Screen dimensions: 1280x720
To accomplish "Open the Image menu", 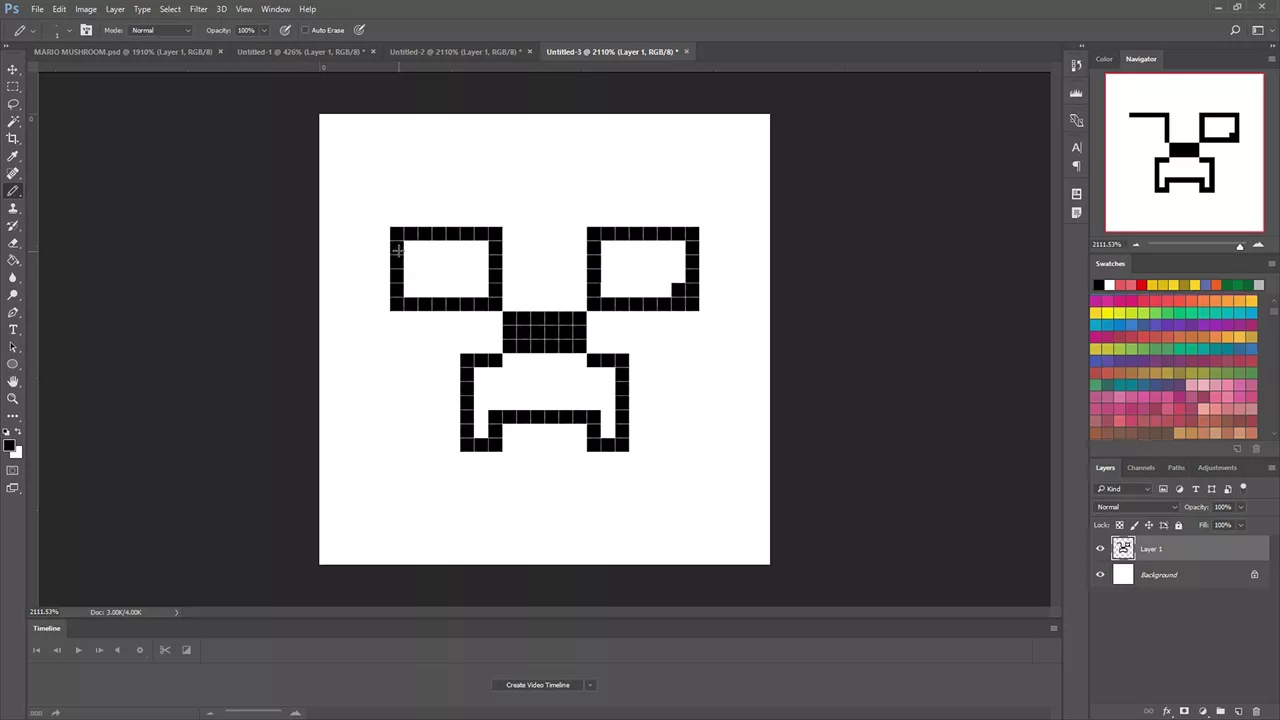I will click(x=86, y=9).
